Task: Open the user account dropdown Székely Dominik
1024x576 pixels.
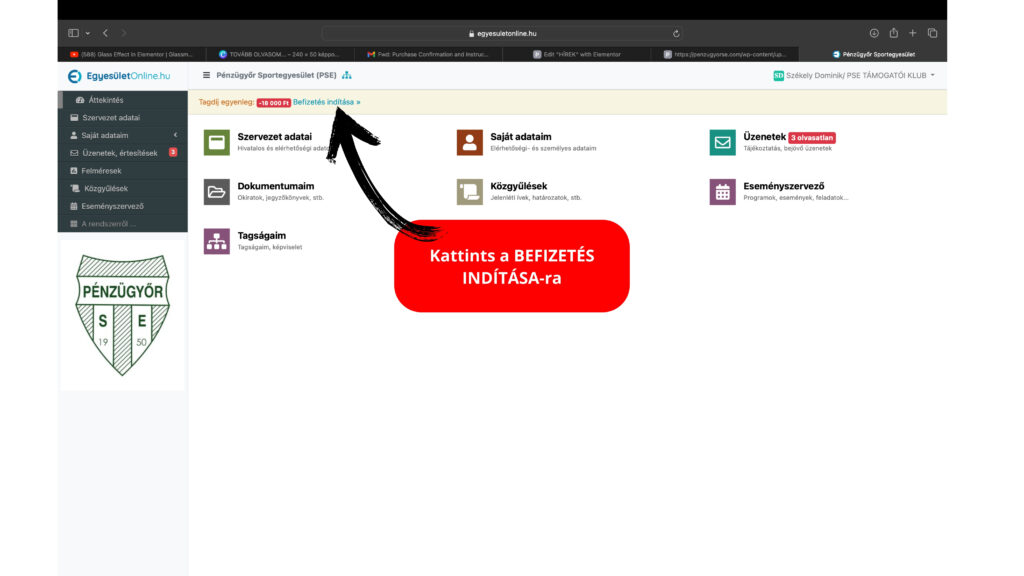Action: tap(854, 75)
